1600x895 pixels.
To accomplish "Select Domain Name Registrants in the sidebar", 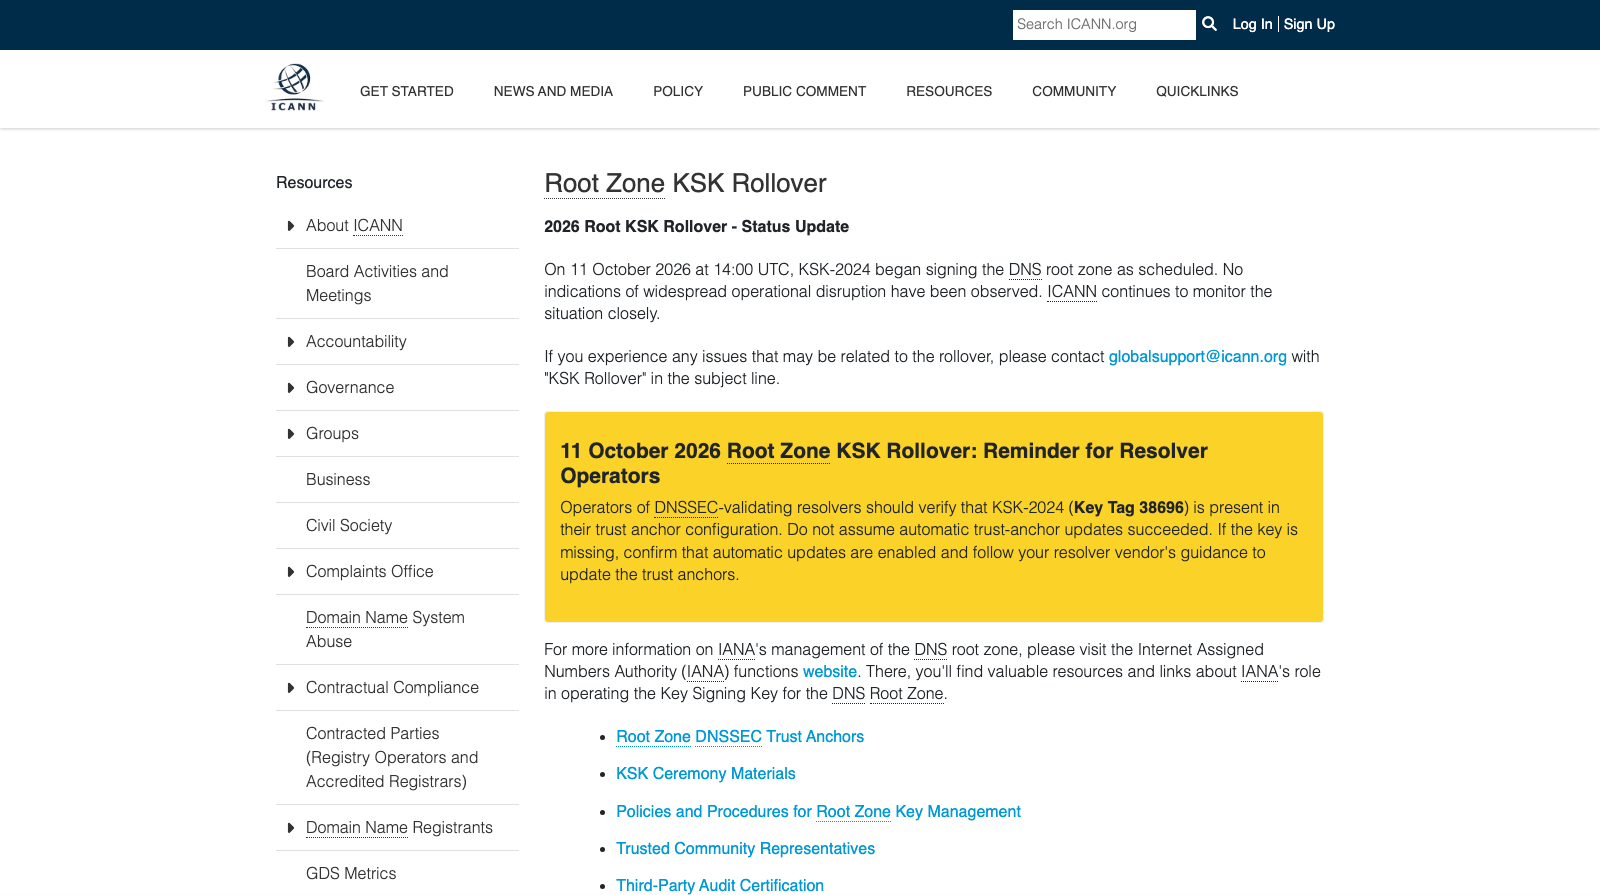I will click(399, 828).
